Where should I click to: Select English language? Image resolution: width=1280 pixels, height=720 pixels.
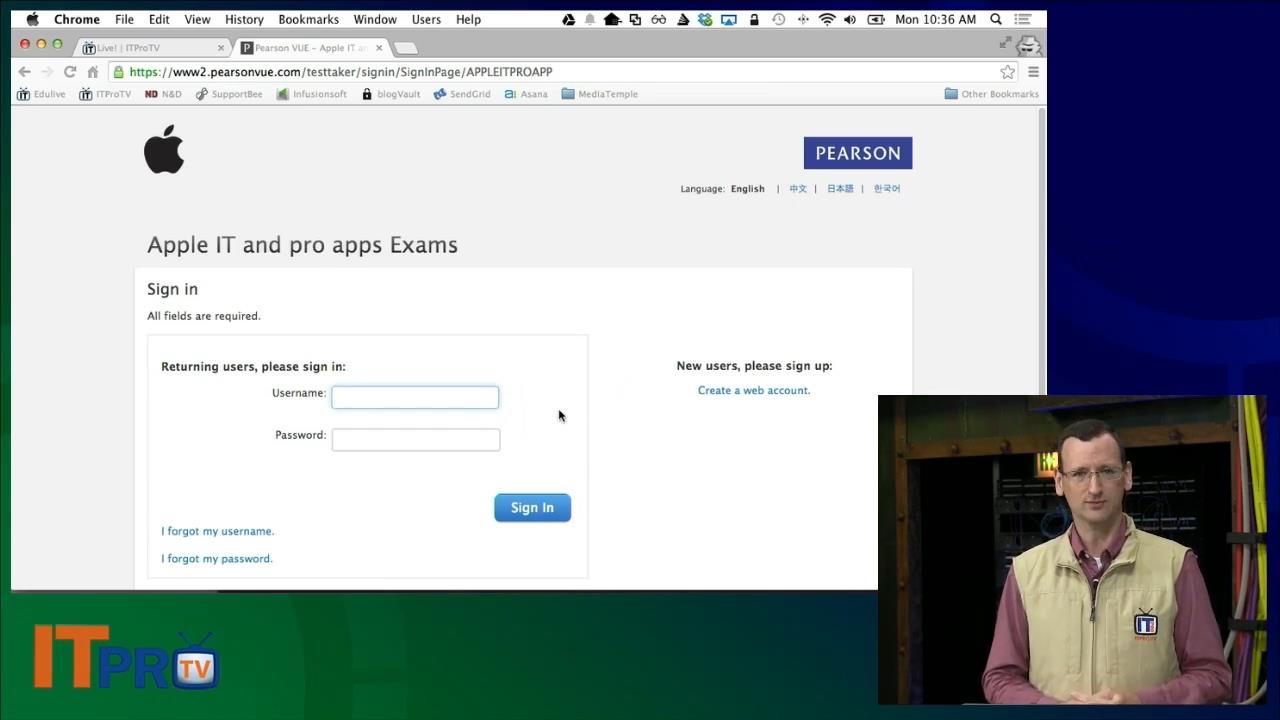747,189
